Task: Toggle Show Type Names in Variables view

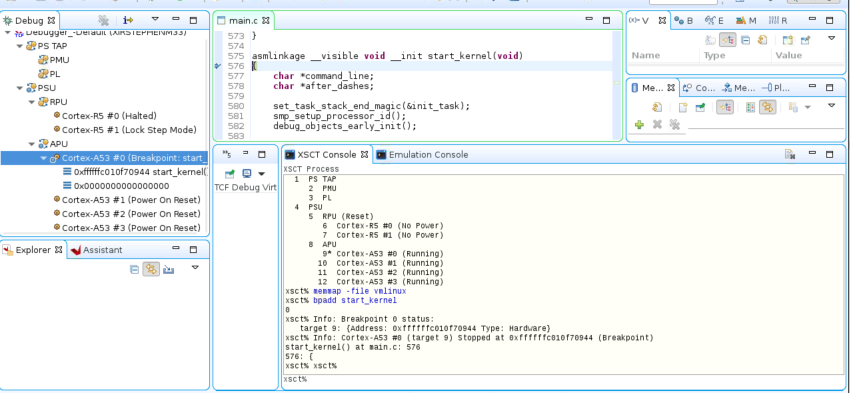Action: tap(710, 40)
